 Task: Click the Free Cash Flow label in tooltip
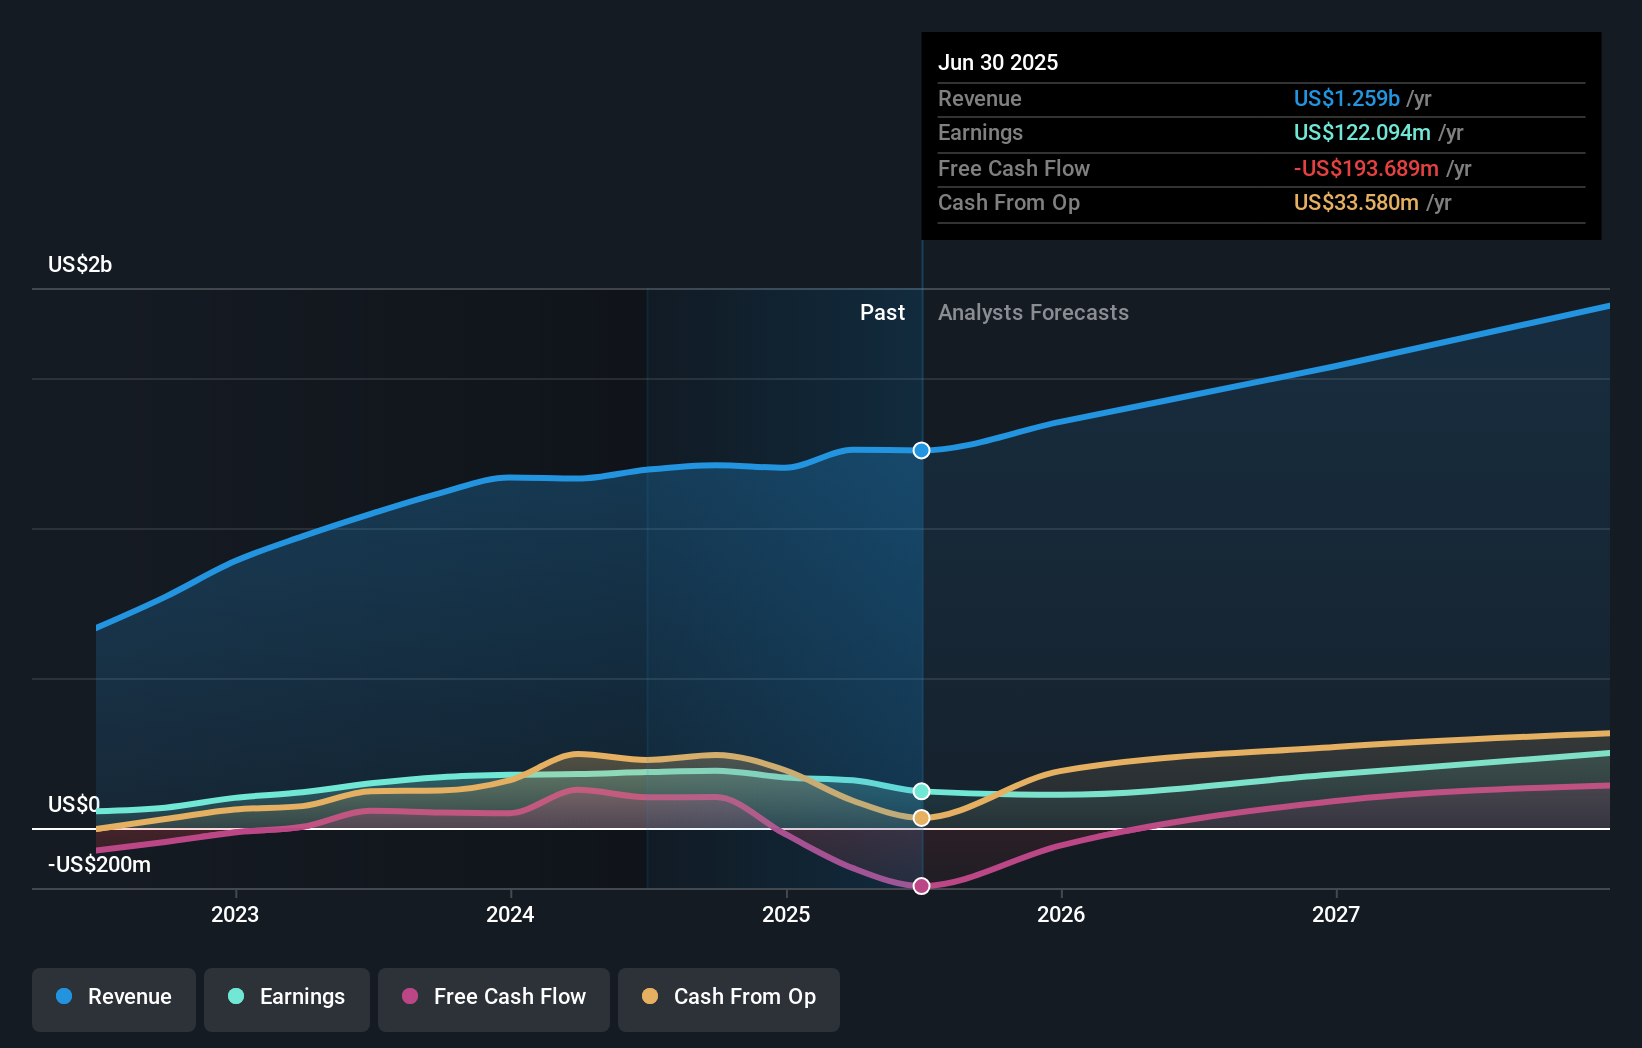[1014, 169]
